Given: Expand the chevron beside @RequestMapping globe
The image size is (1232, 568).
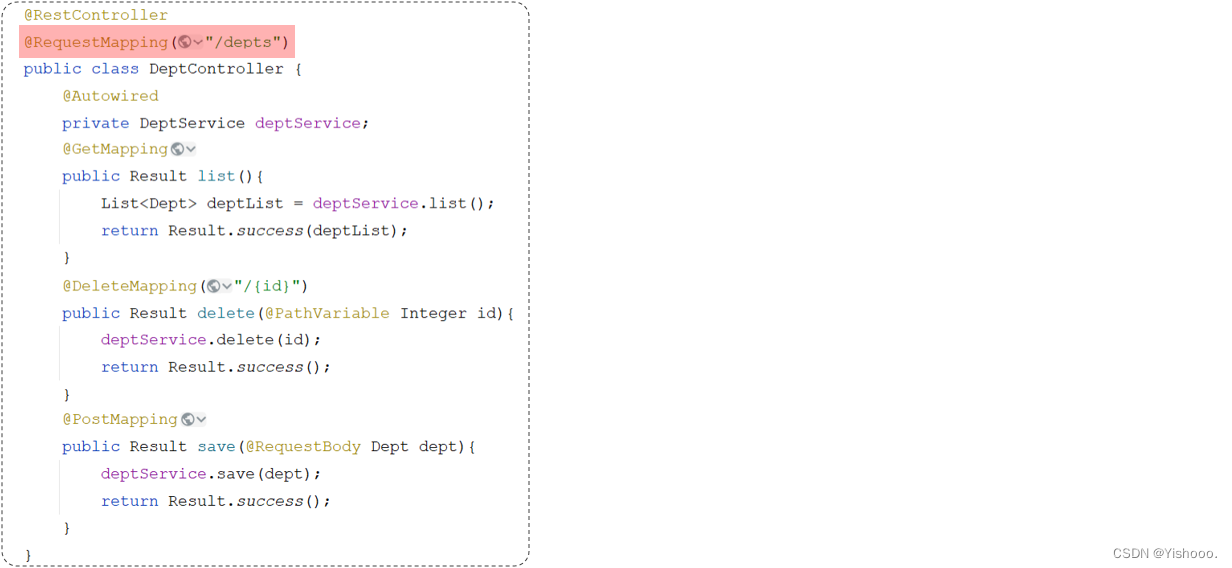Looking at the screenshot, I should click(198, 42).
